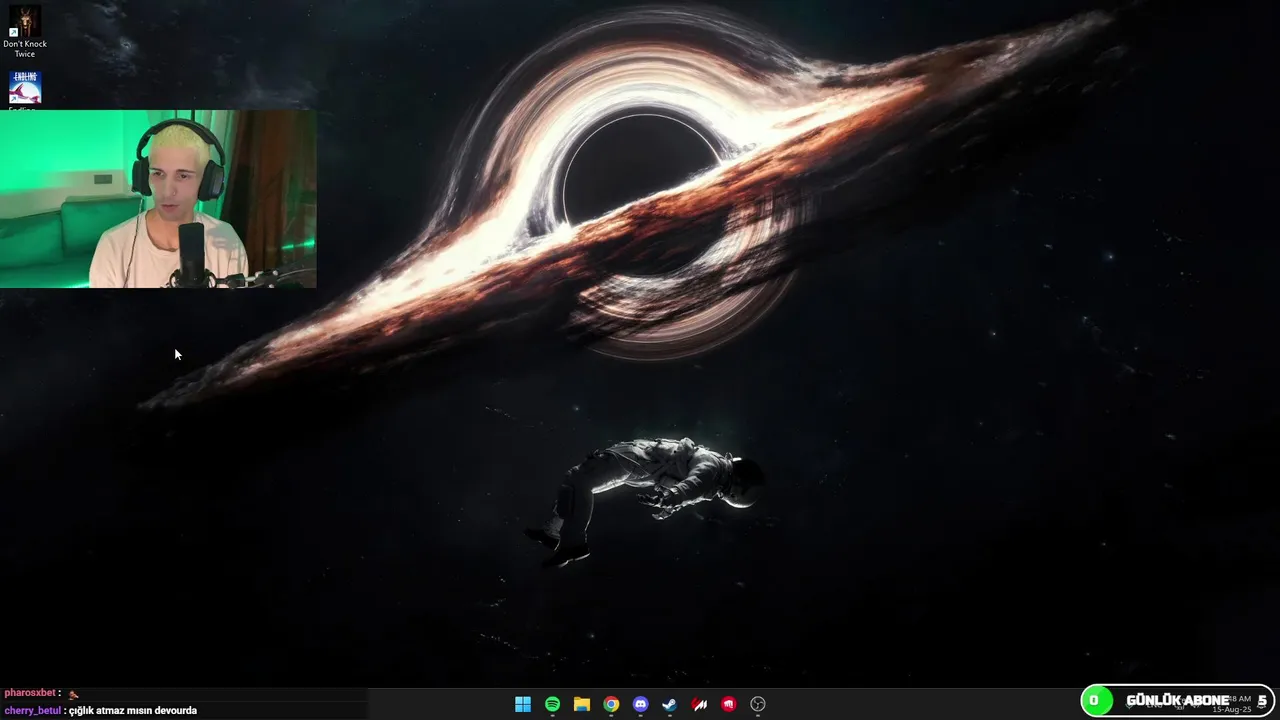Open Steam from the taskbar
Screen dimensions: 1280x720
click(670, 704)
